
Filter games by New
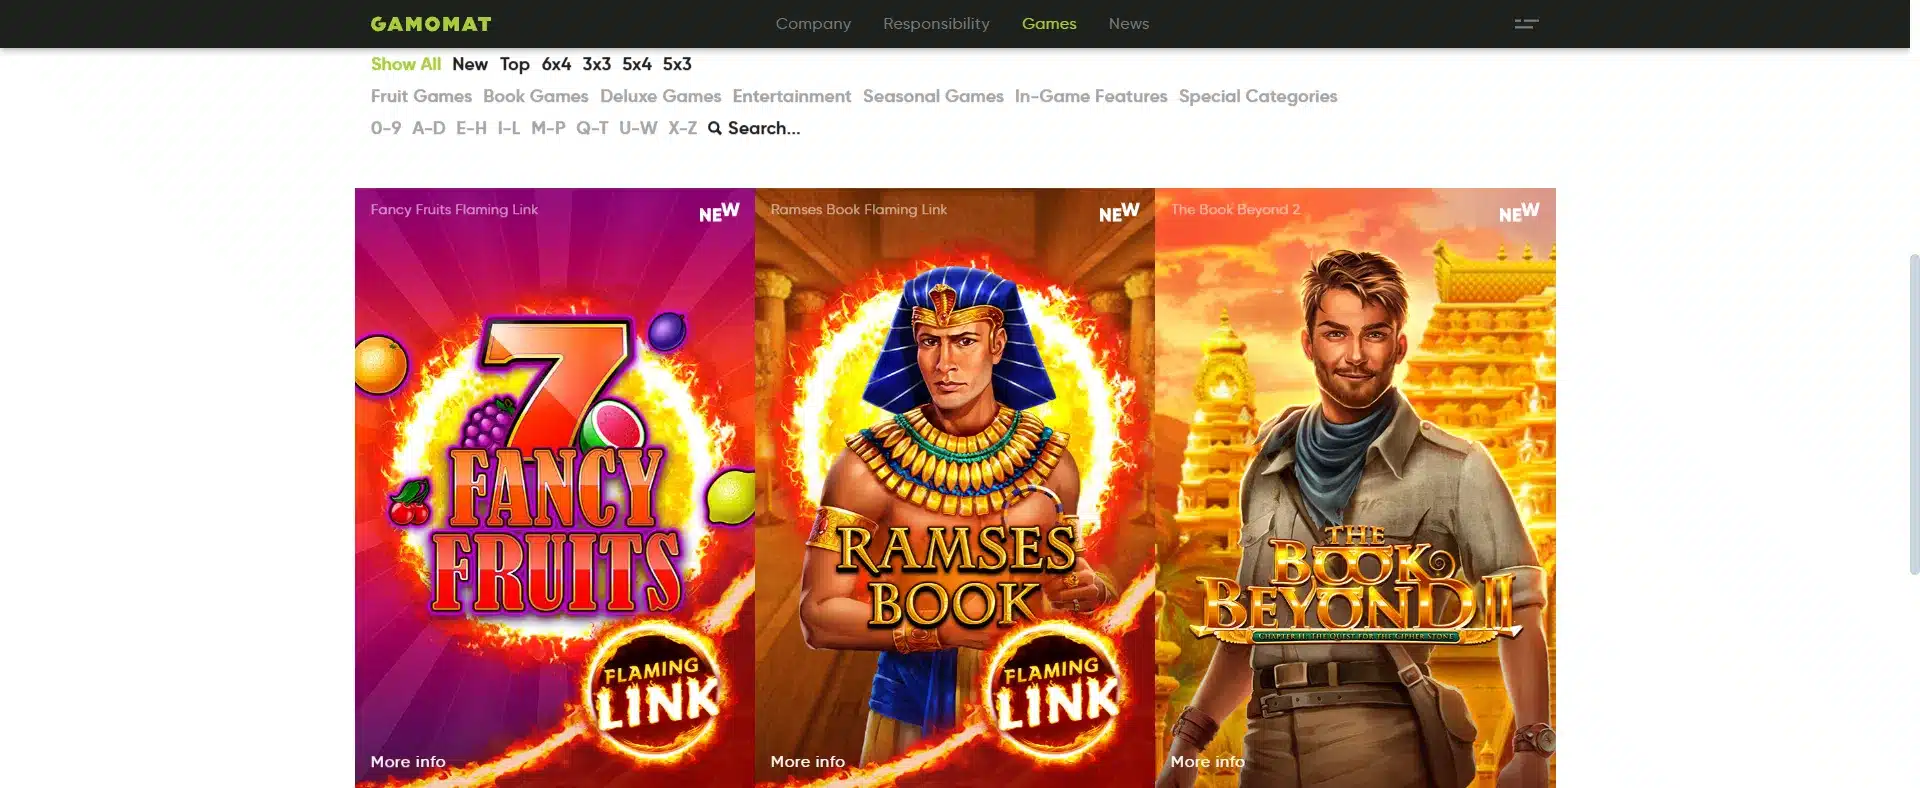point(470,64)
